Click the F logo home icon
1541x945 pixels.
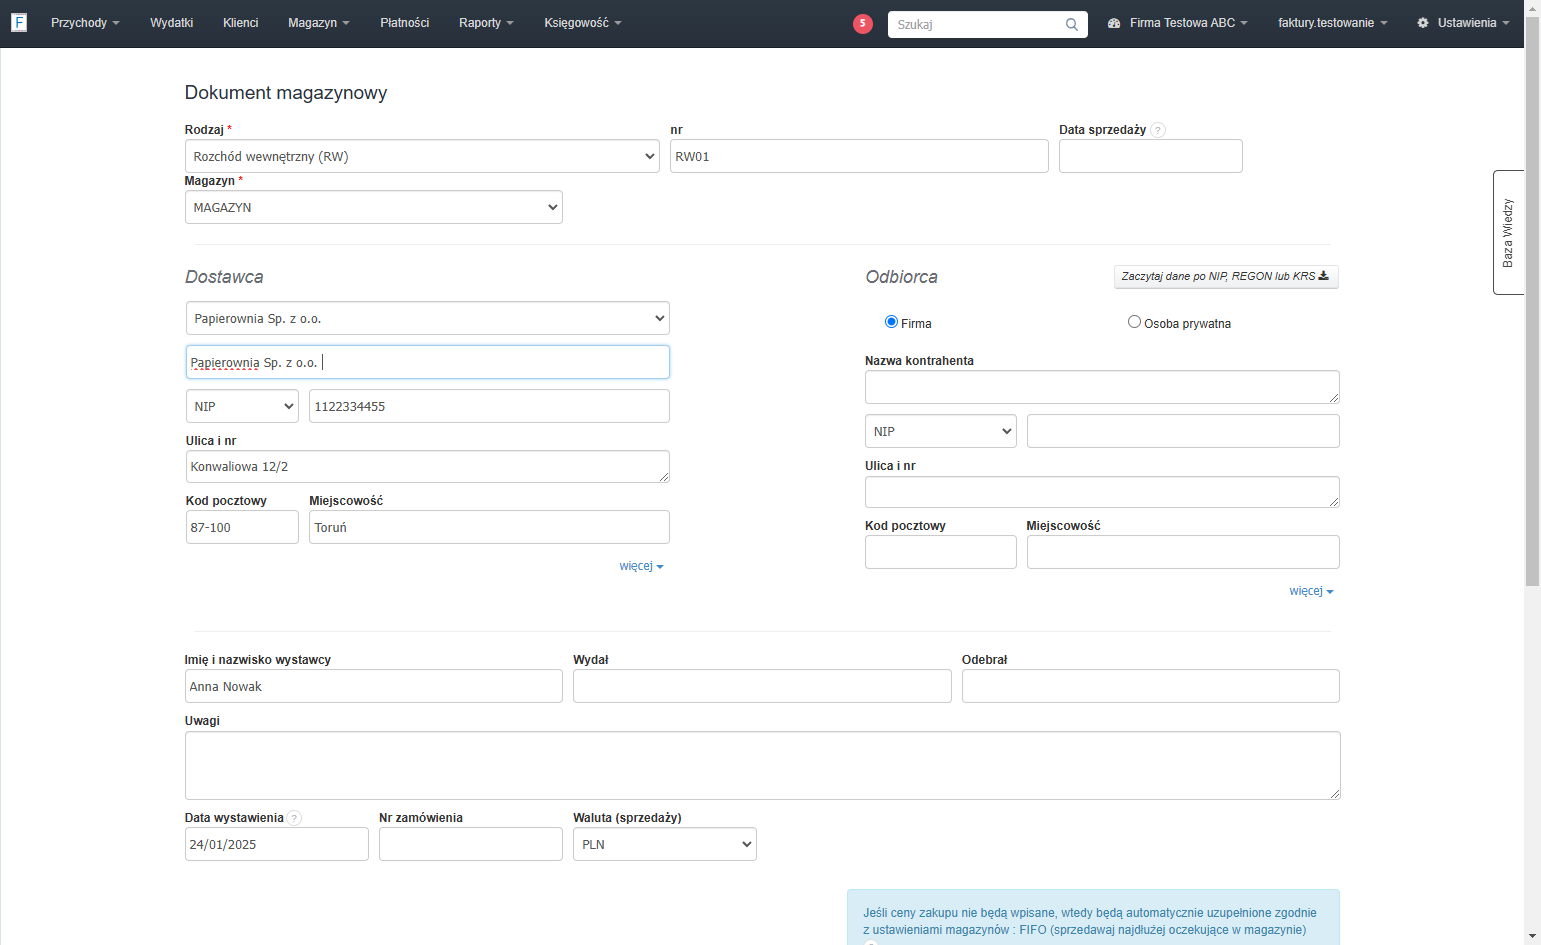(19, 22)
